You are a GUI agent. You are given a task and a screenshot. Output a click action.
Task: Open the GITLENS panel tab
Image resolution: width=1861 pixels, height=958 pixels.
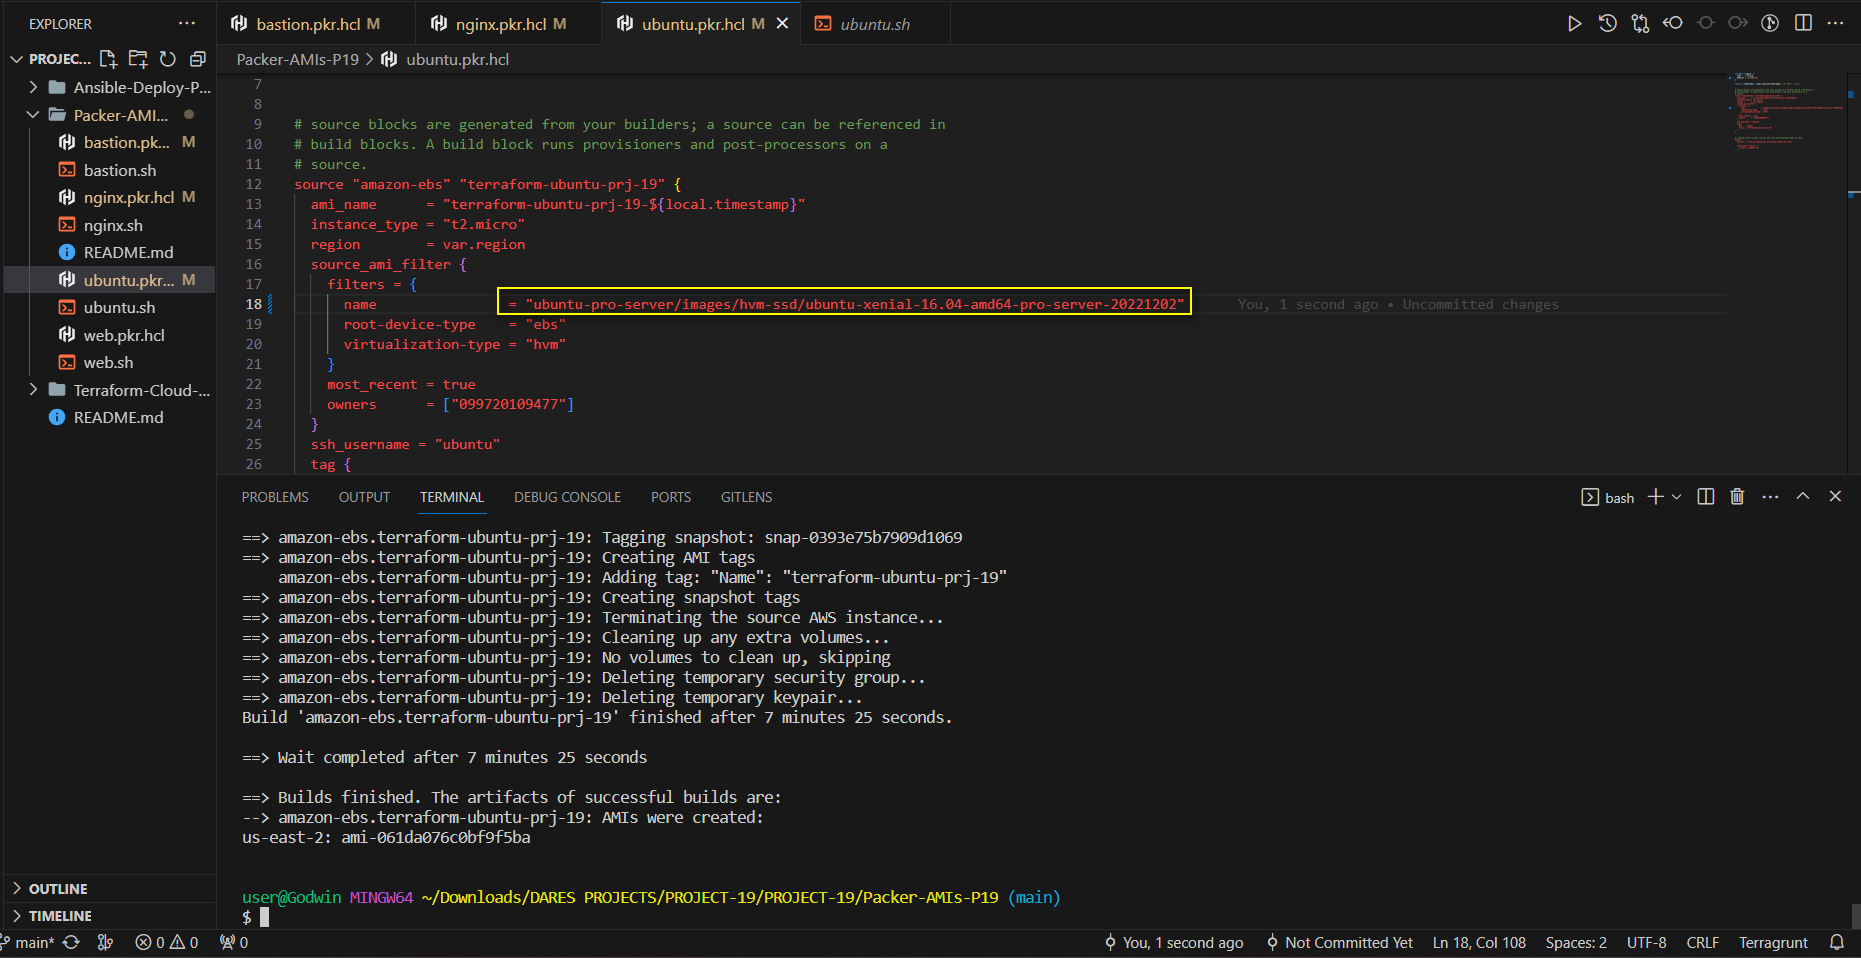coord(746,496)
